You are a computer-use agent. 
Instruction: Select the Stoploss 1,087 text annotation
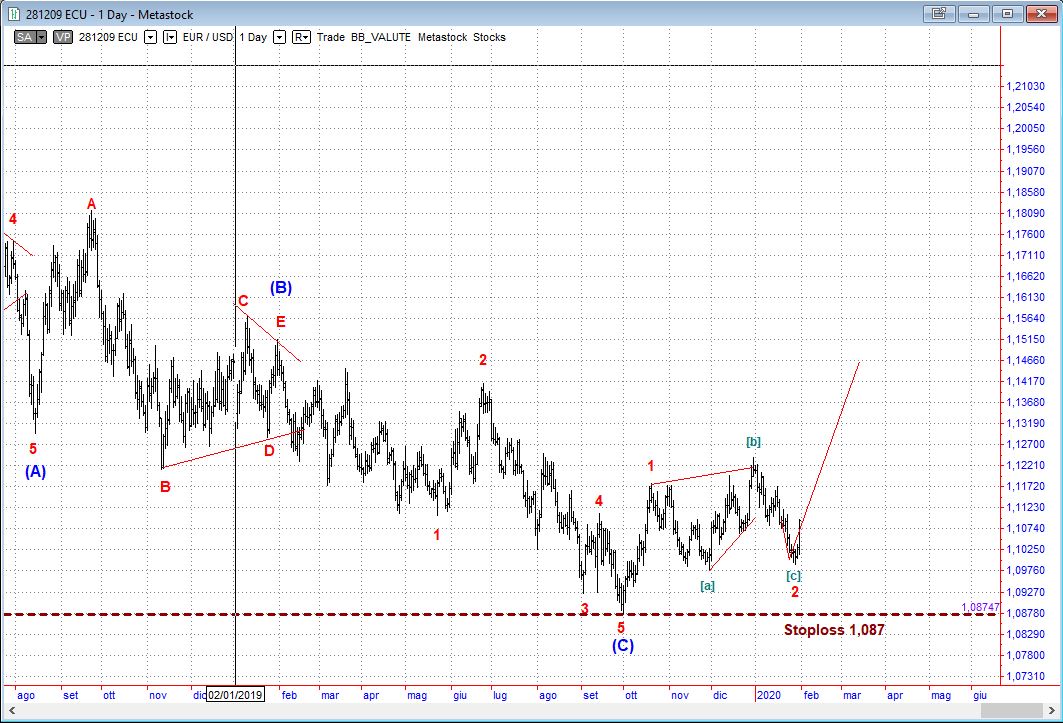(x=834, y=630)
